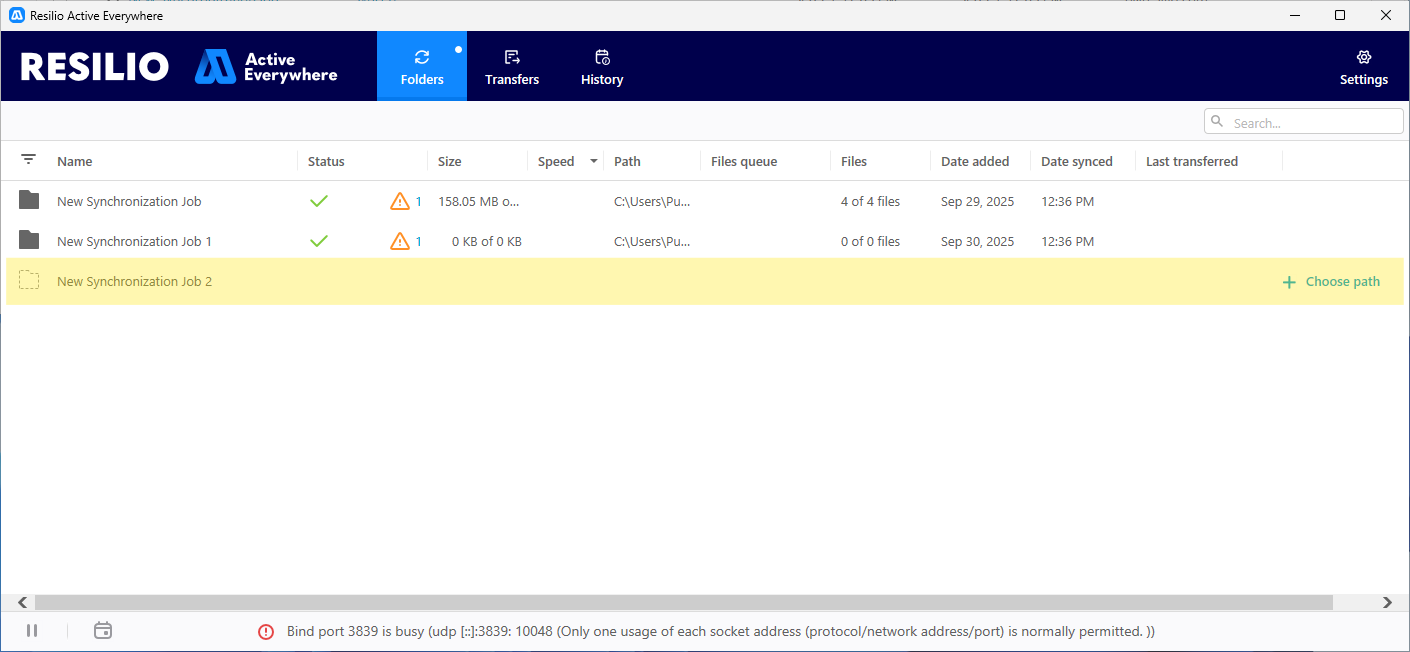Click Choose path for Synchronization Job 2
The image size is (1410, 652).
click(1331, 282)
